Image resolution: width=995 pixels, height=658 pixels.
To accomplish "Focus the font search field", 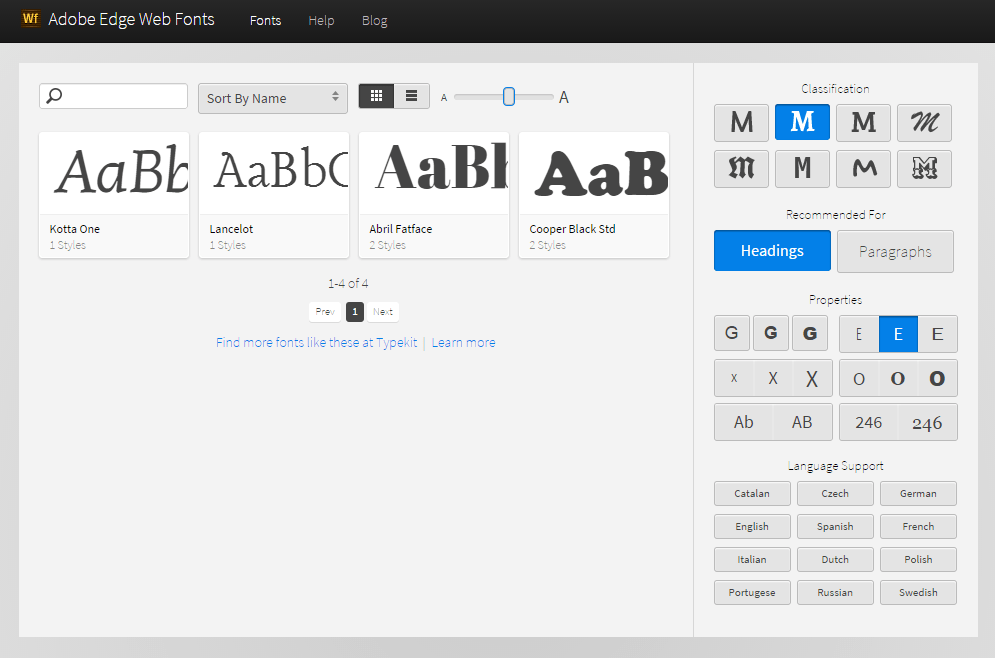I will (x=114, y=96).
